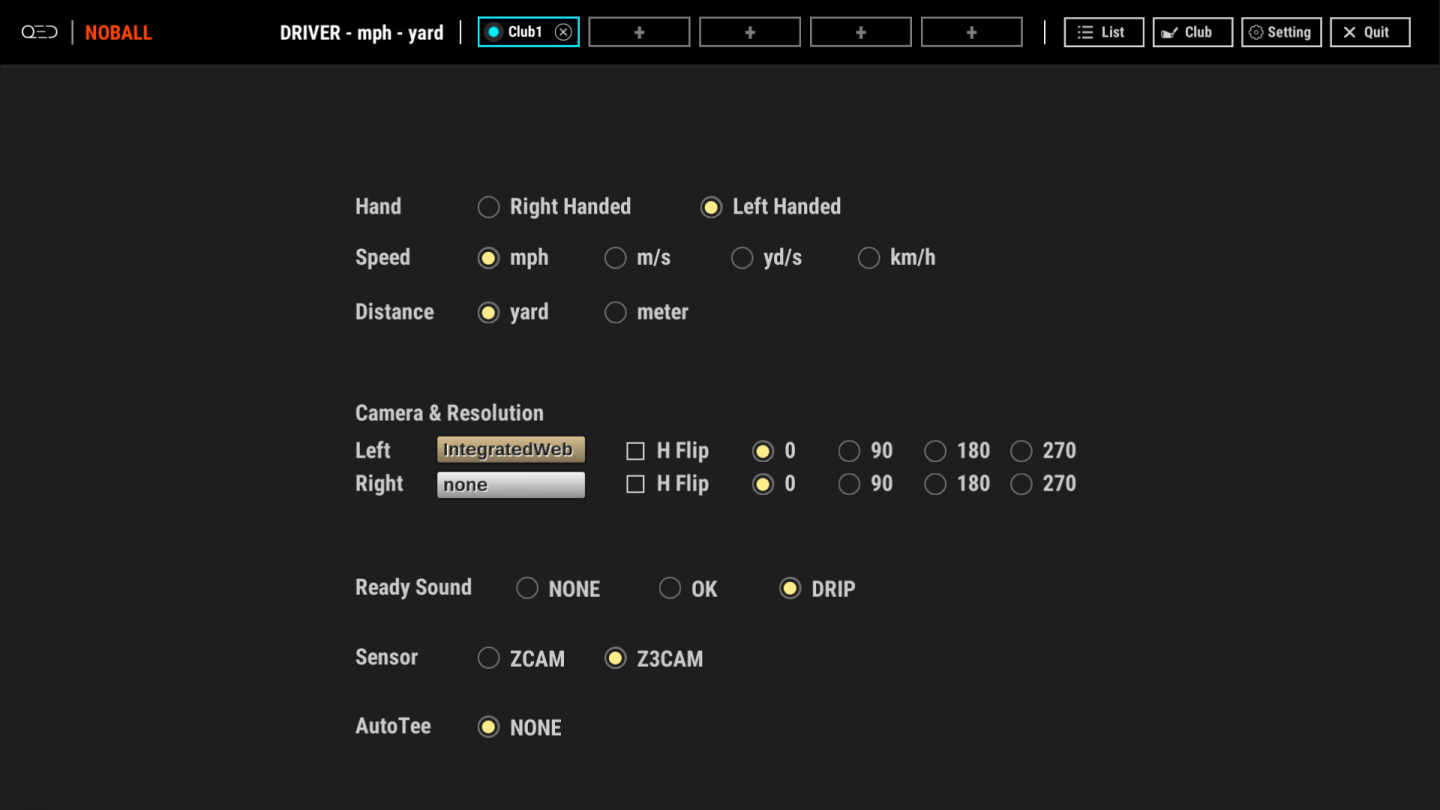Add a club with the rightmost plus icon
The image size is (1440, 810).
[x=971, y=31]
